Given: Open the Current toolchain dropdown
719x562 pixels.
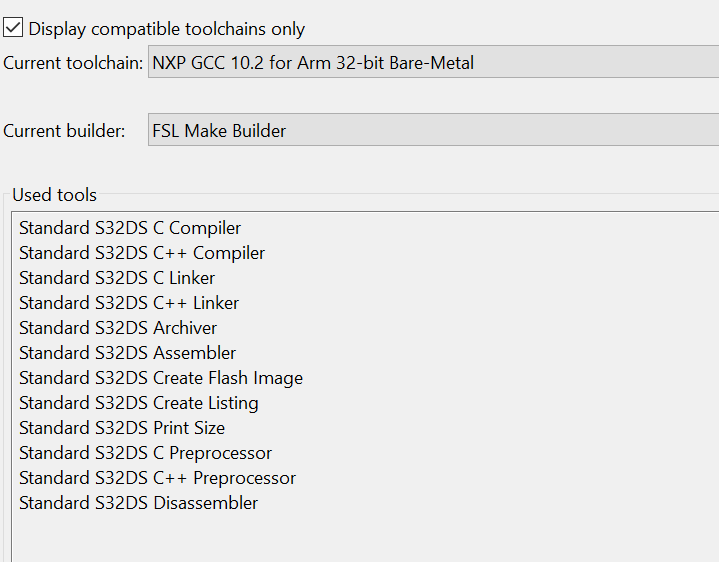Looking at the screenshot, I should click(432, 63).
